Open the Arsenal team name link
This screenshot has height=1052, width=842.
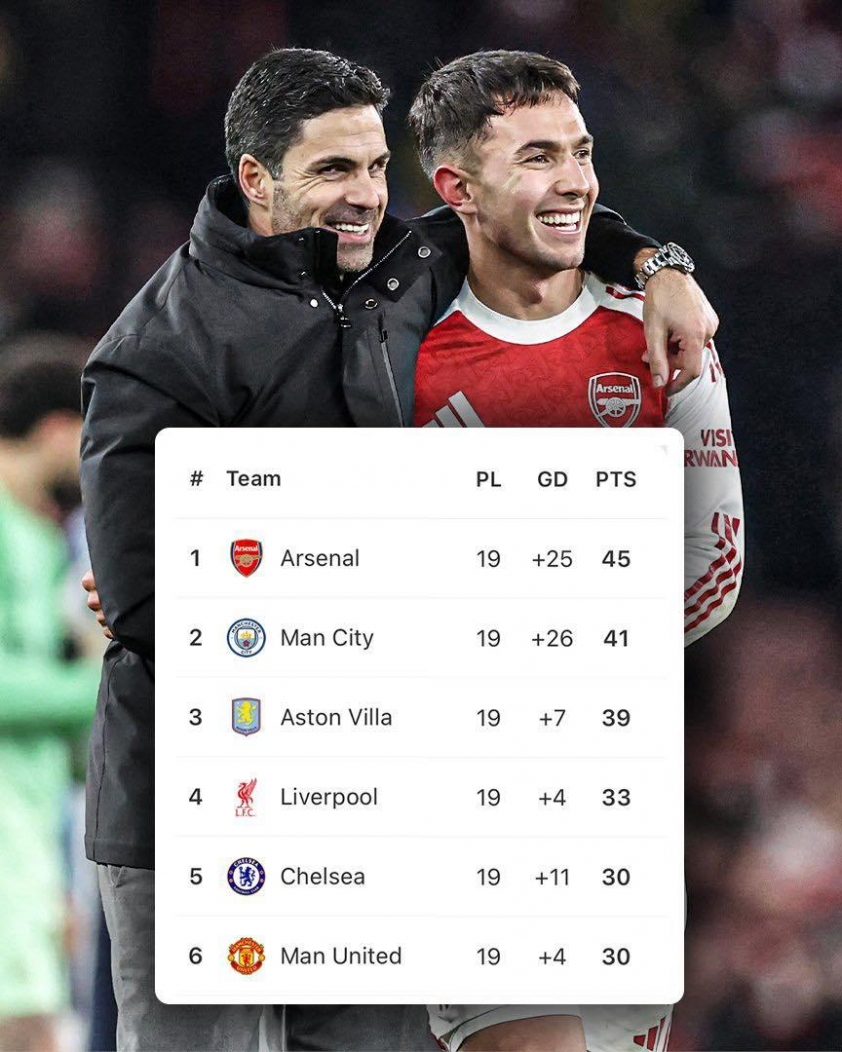(x=319, y=558)
